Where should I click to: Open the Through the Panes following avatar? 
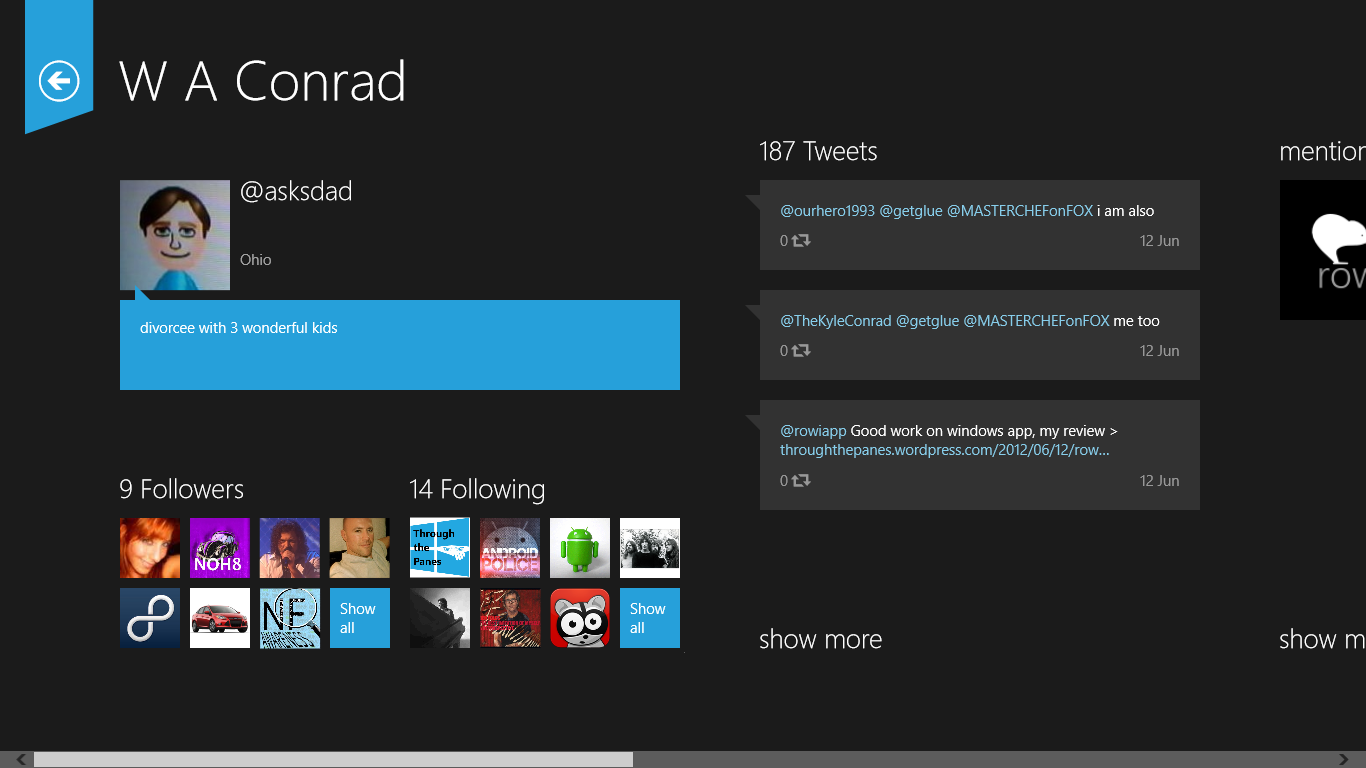(440, 548)
